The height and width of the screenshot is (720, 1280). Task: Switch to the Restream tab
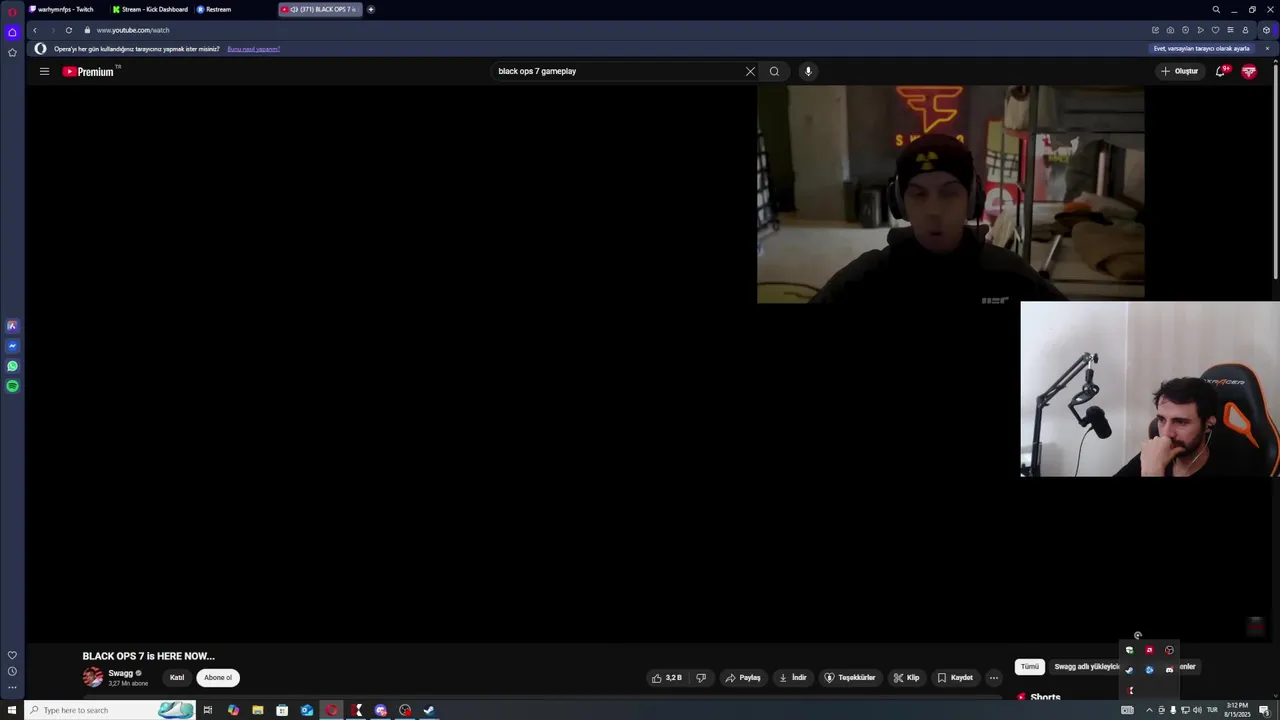(x=214, y=9)
